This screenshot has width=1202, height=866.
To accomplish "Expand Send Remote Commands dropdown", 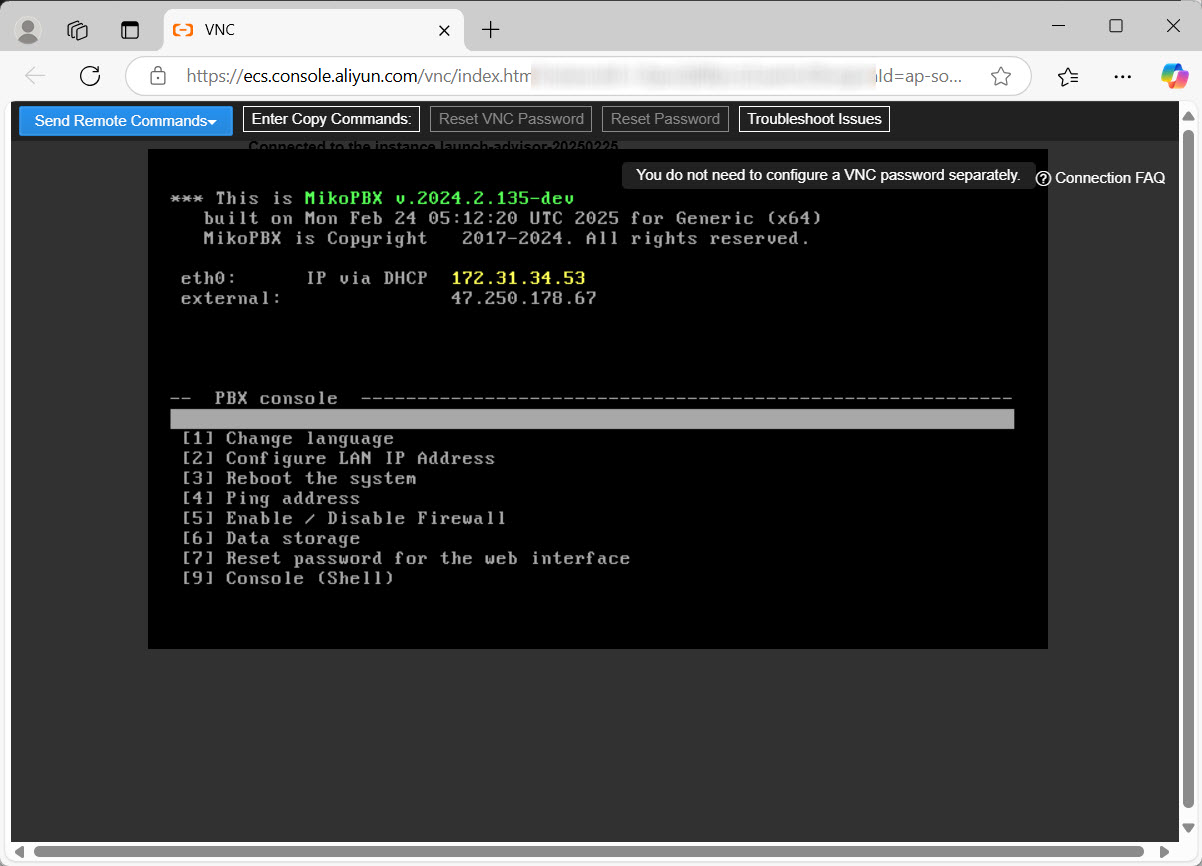I will (x=126, y=121).
